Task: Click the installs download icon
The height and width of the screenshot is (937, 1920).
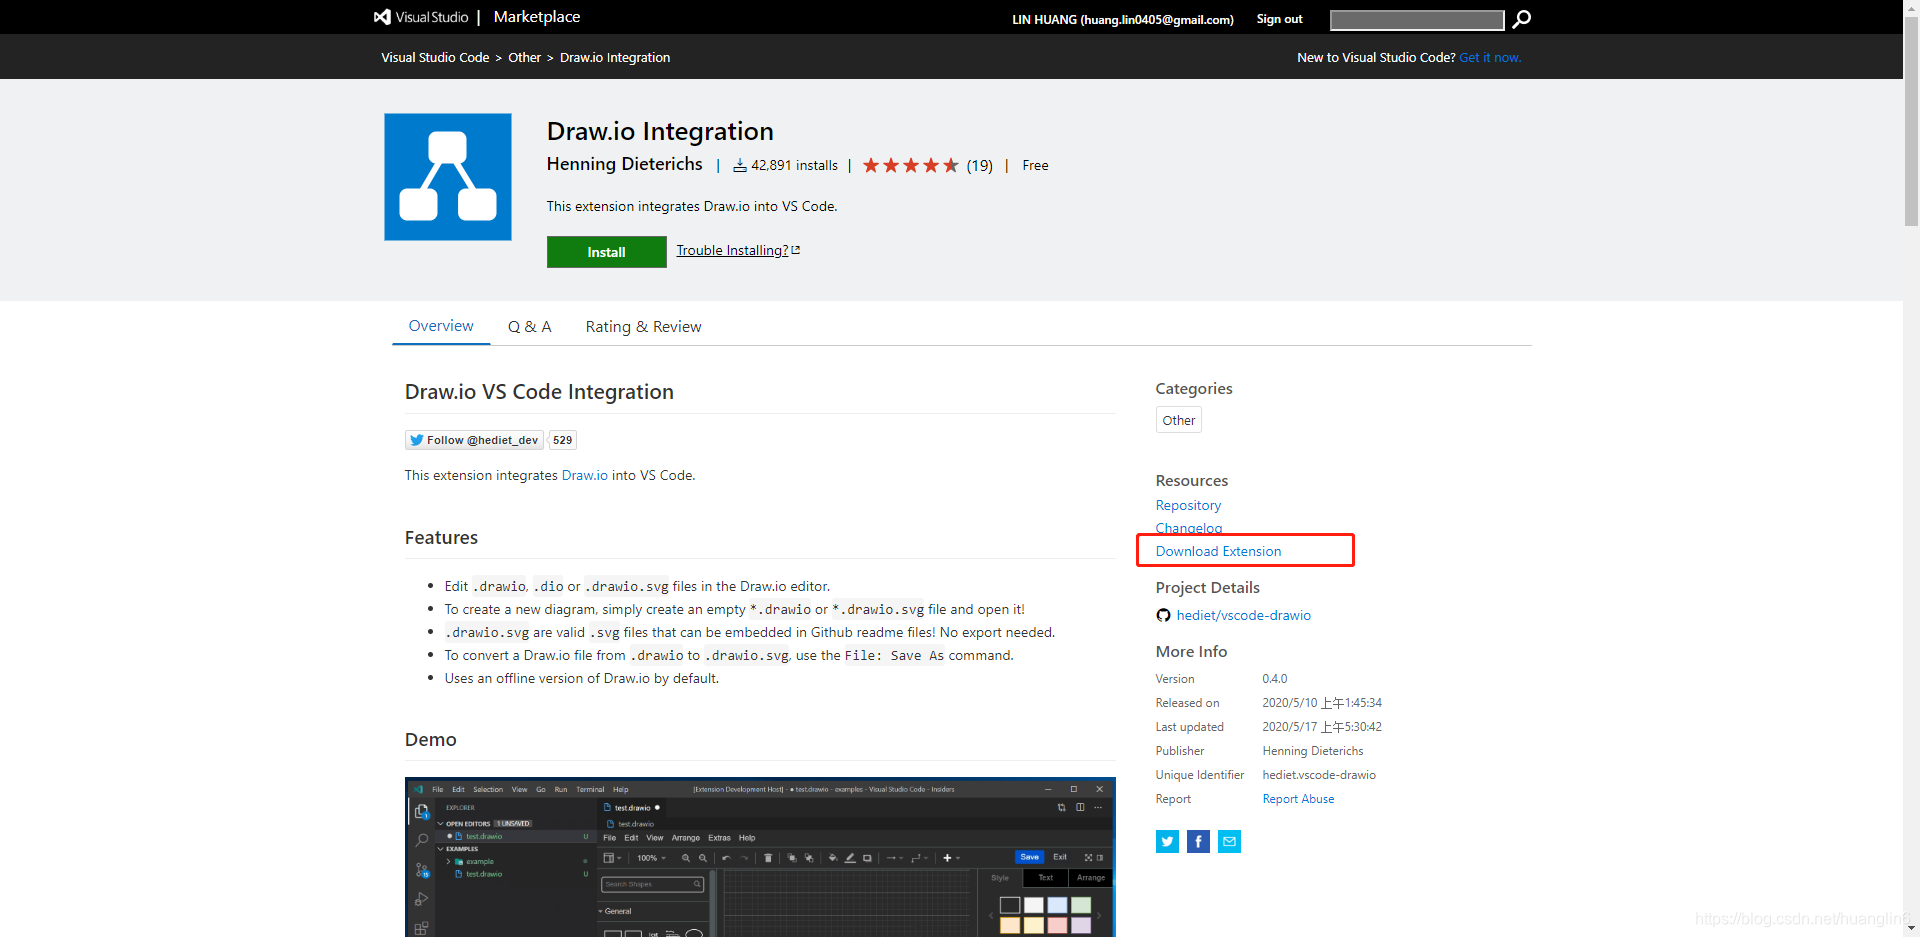Action: 740,165
